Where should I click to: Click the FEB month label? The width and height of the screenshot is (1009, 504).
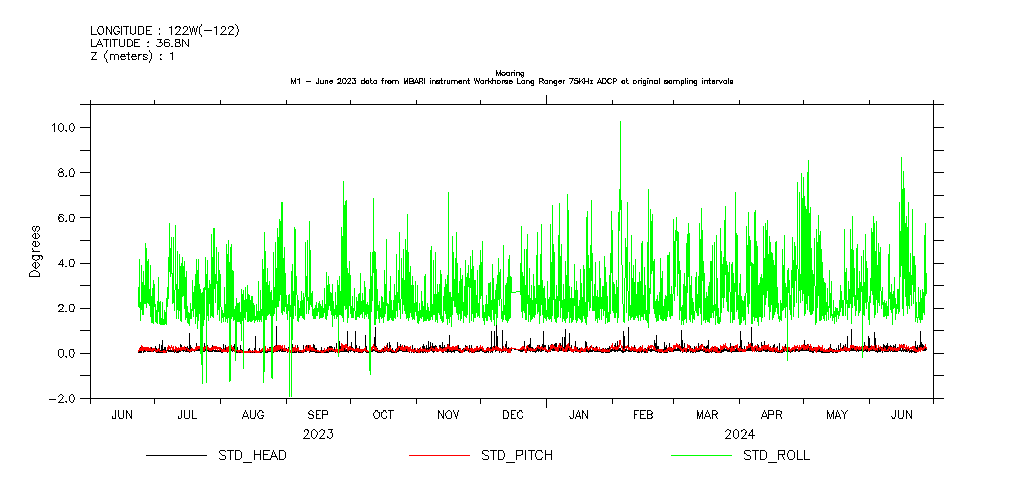643,415
